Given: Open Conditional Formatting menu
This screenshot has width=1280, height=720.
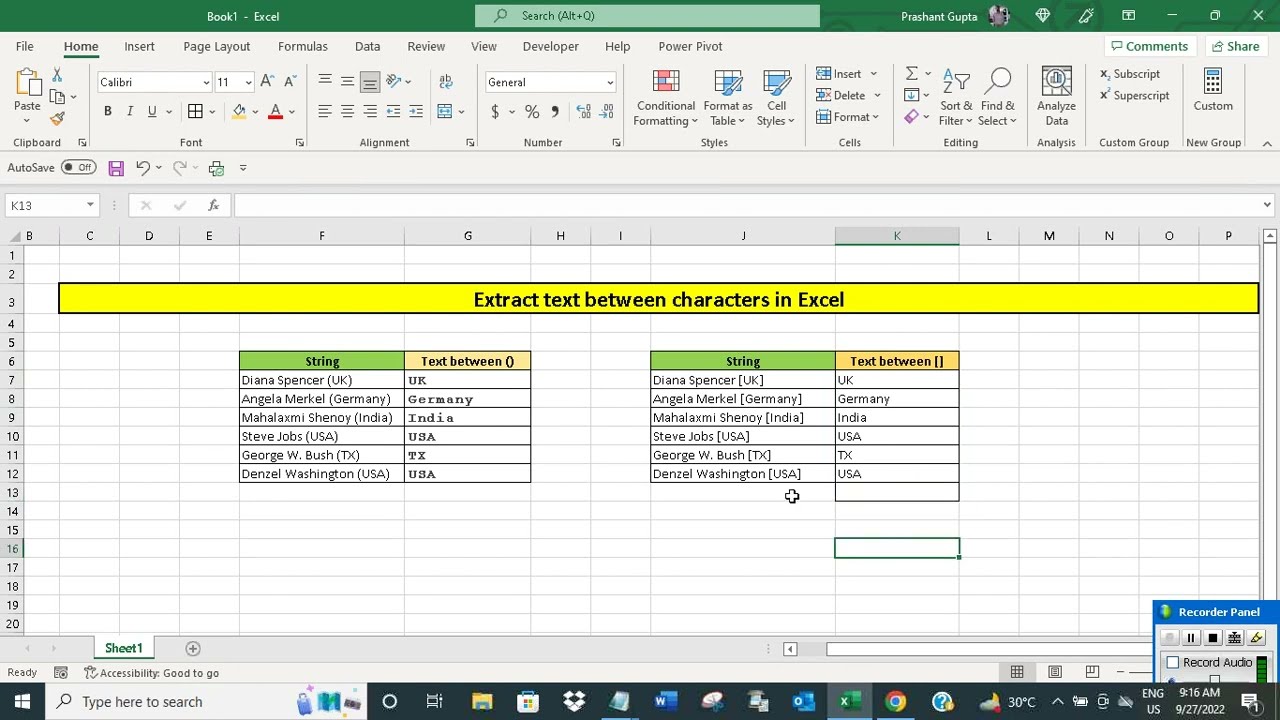Looking at the screenshot, I should 666,97.
